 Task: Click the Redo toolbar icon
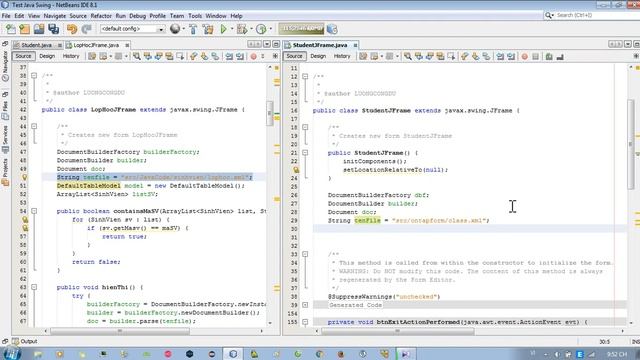coord(86,29)
